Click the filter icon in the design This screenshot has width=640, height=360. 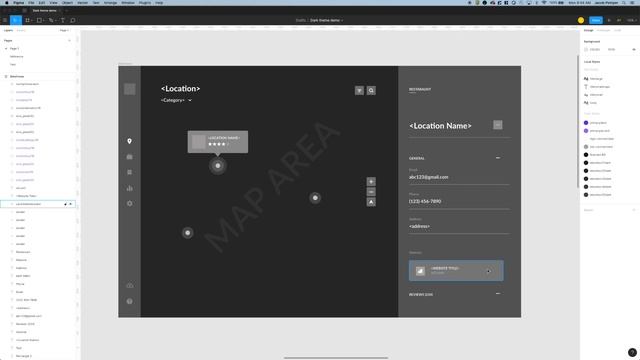[359, 91]
